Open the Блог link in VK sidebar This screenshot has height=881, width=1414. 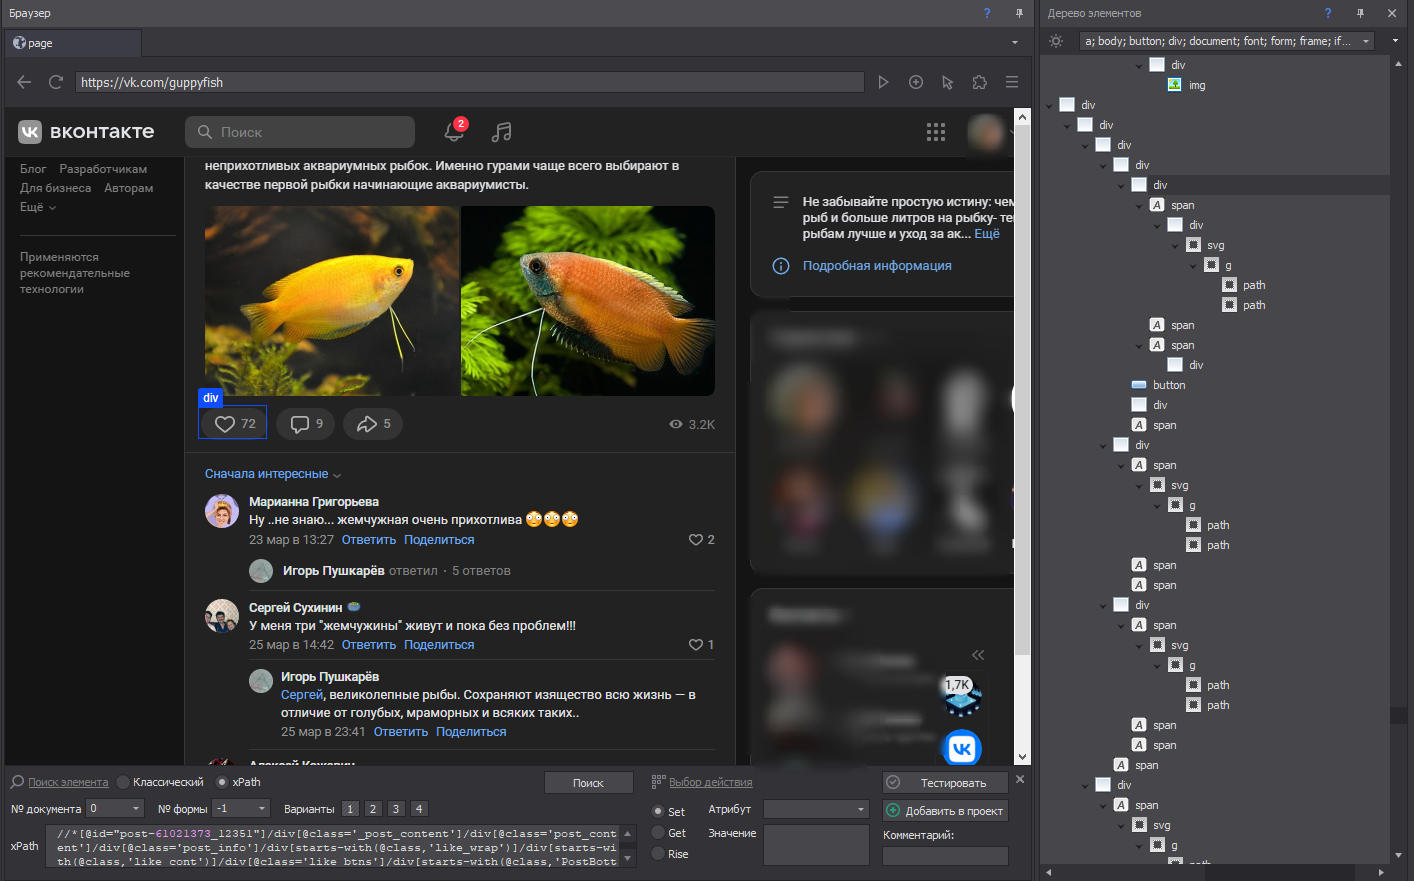33,169
